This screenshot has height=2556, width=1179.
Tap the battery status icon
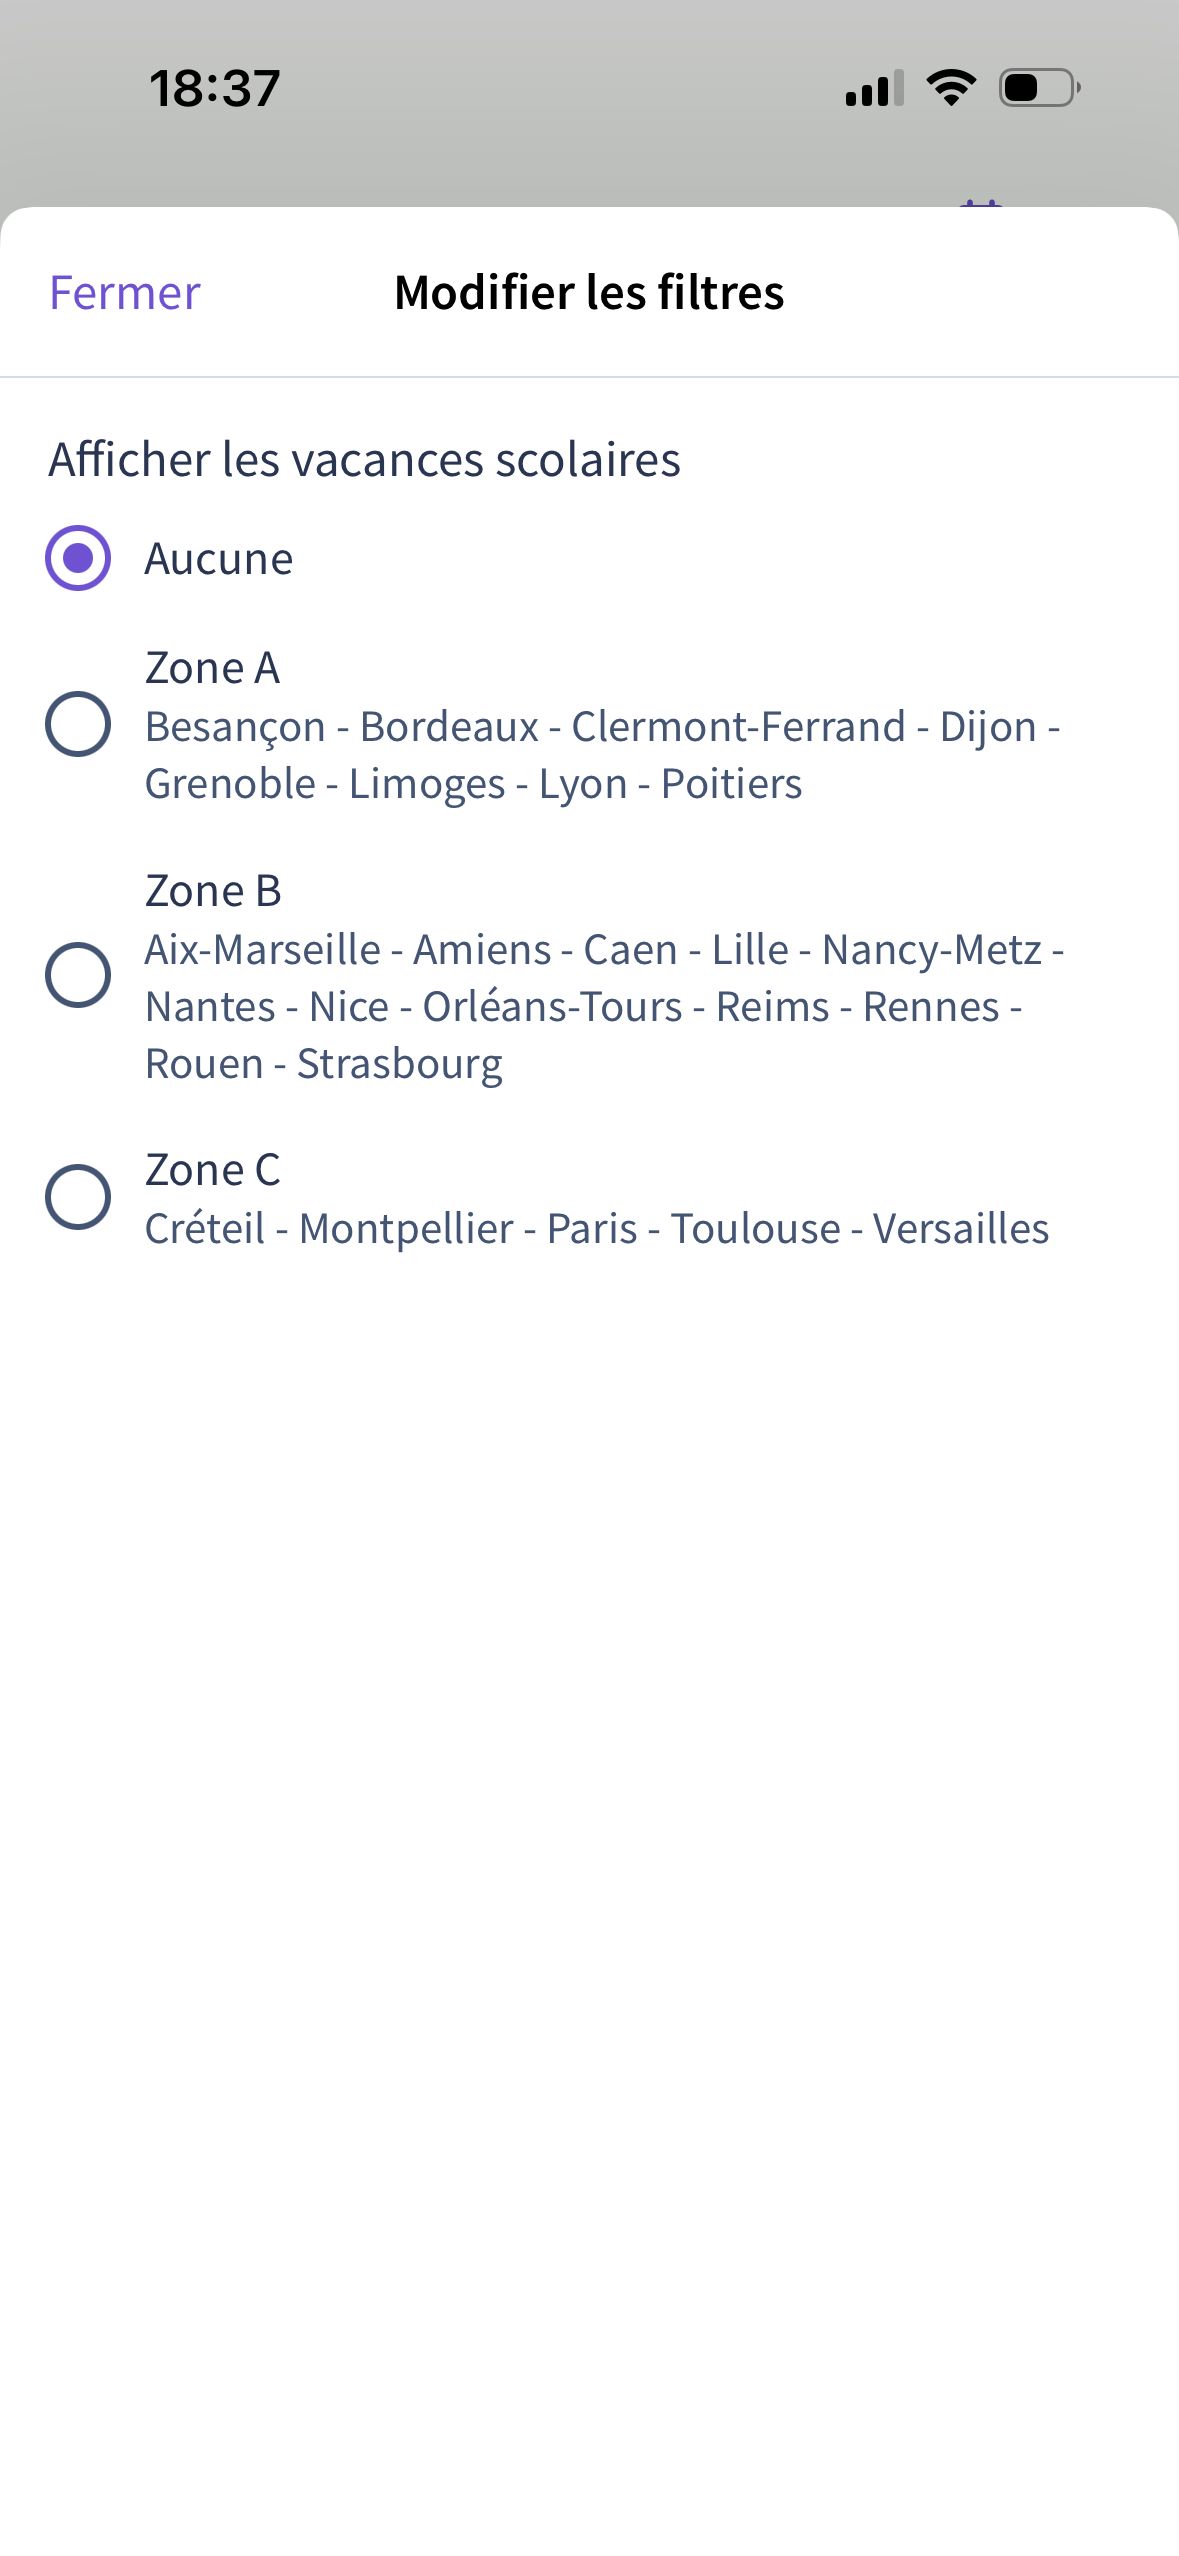pyautogui.click(x=1039, y=88)
